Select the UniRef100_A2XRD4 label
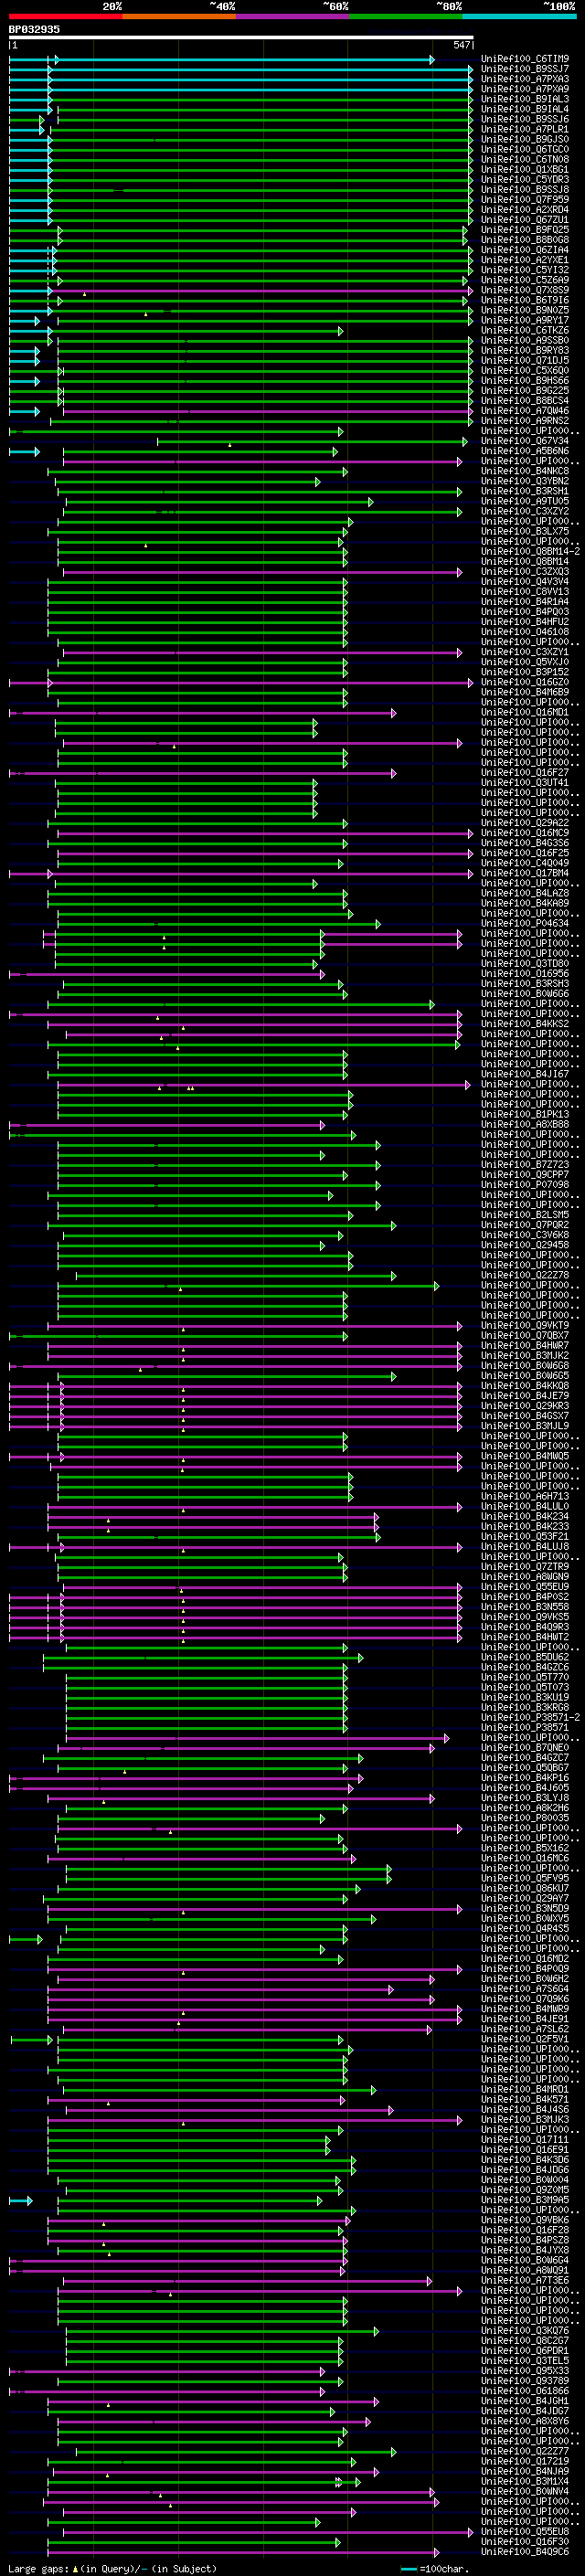The image size is (585, 2576). click(x=525, y=210)
